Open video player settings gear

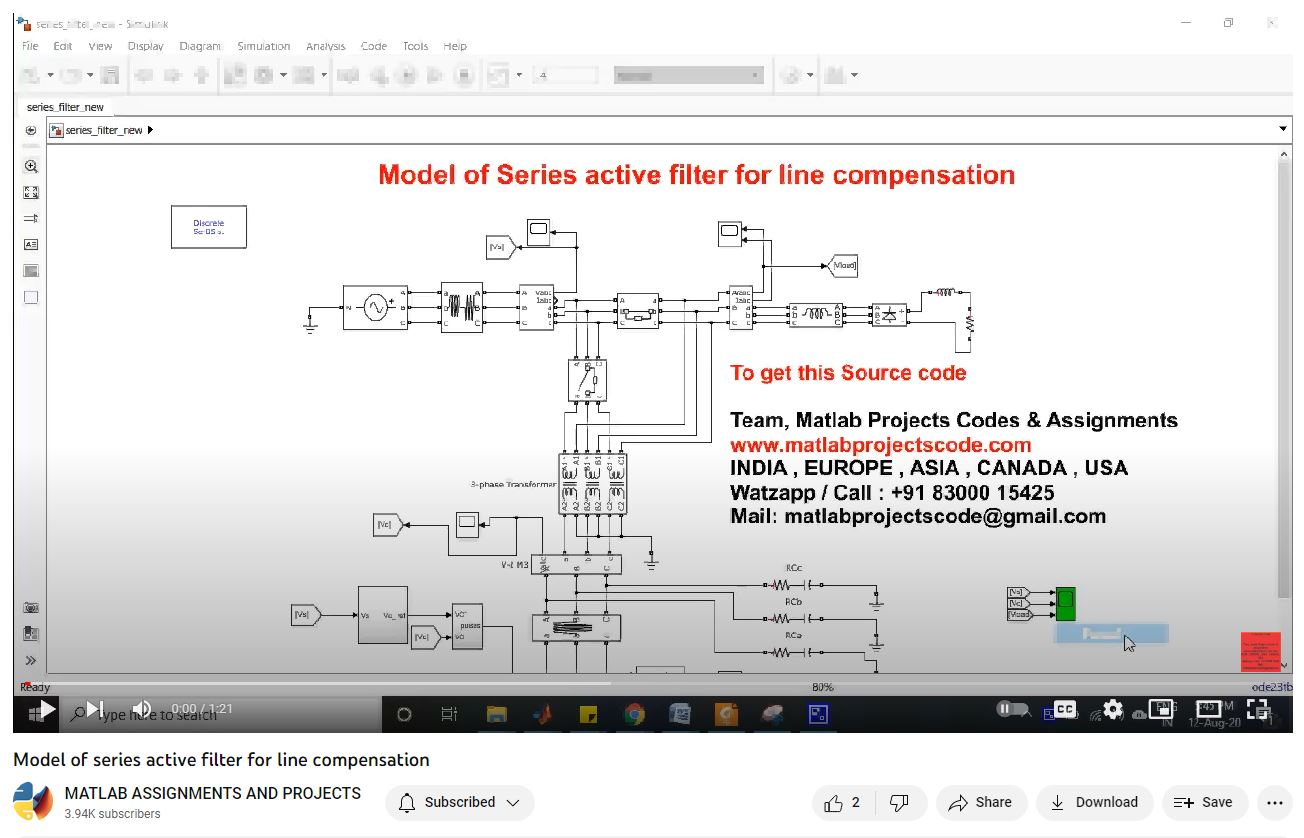pos(1113,710)
